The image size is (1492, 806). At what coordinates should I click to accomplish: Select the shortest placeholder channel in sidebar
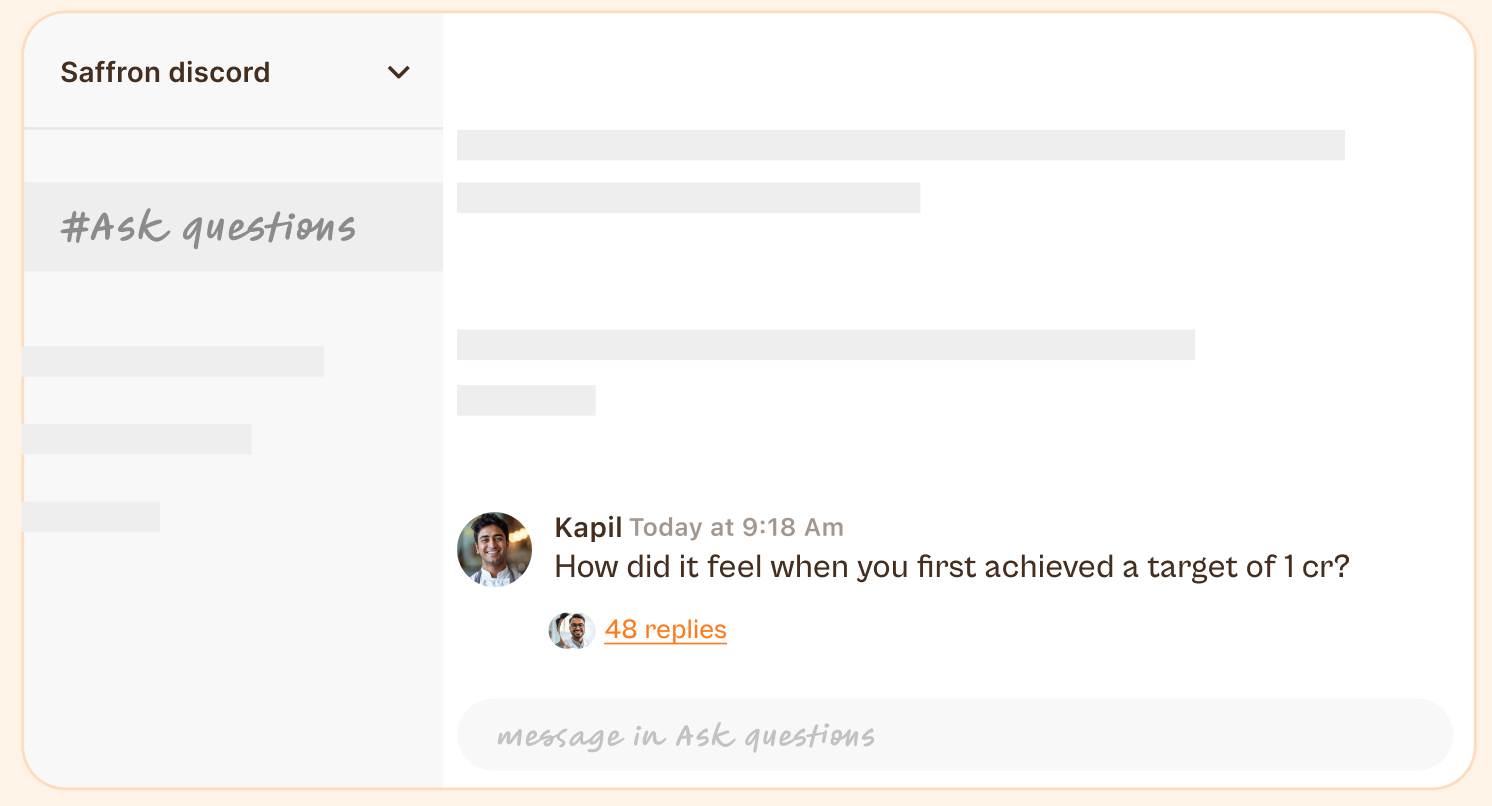[92, 517]
